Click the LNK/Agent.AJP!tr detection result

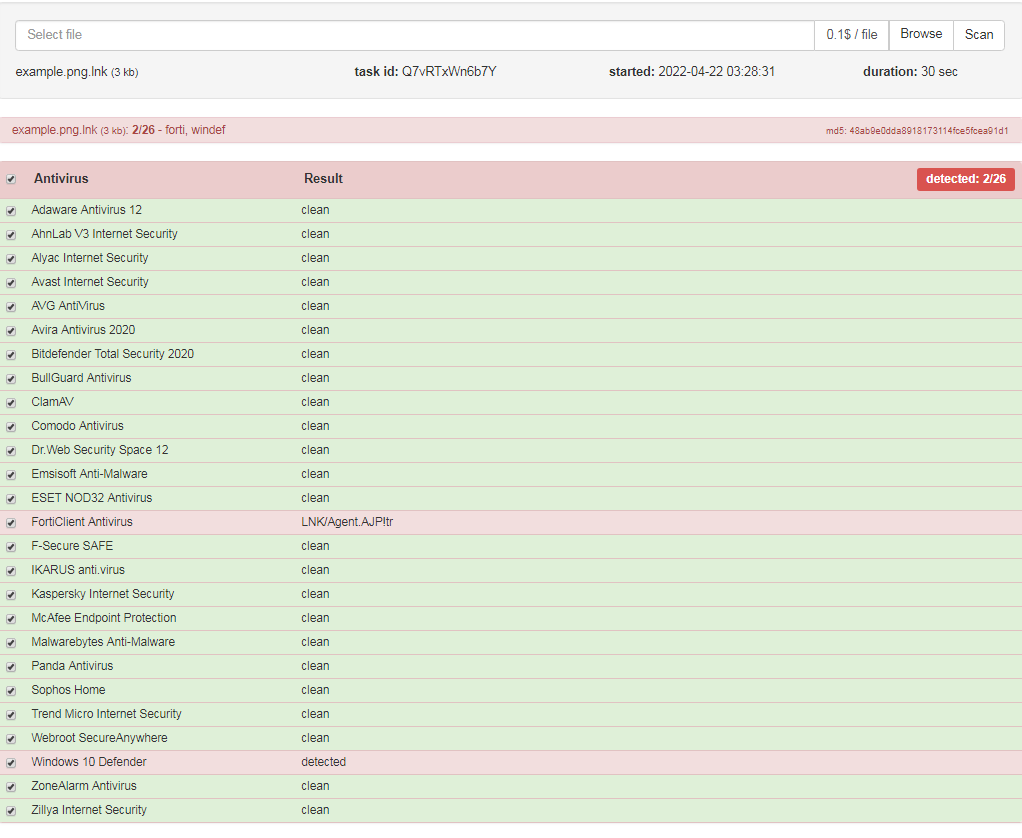point(347,522)
